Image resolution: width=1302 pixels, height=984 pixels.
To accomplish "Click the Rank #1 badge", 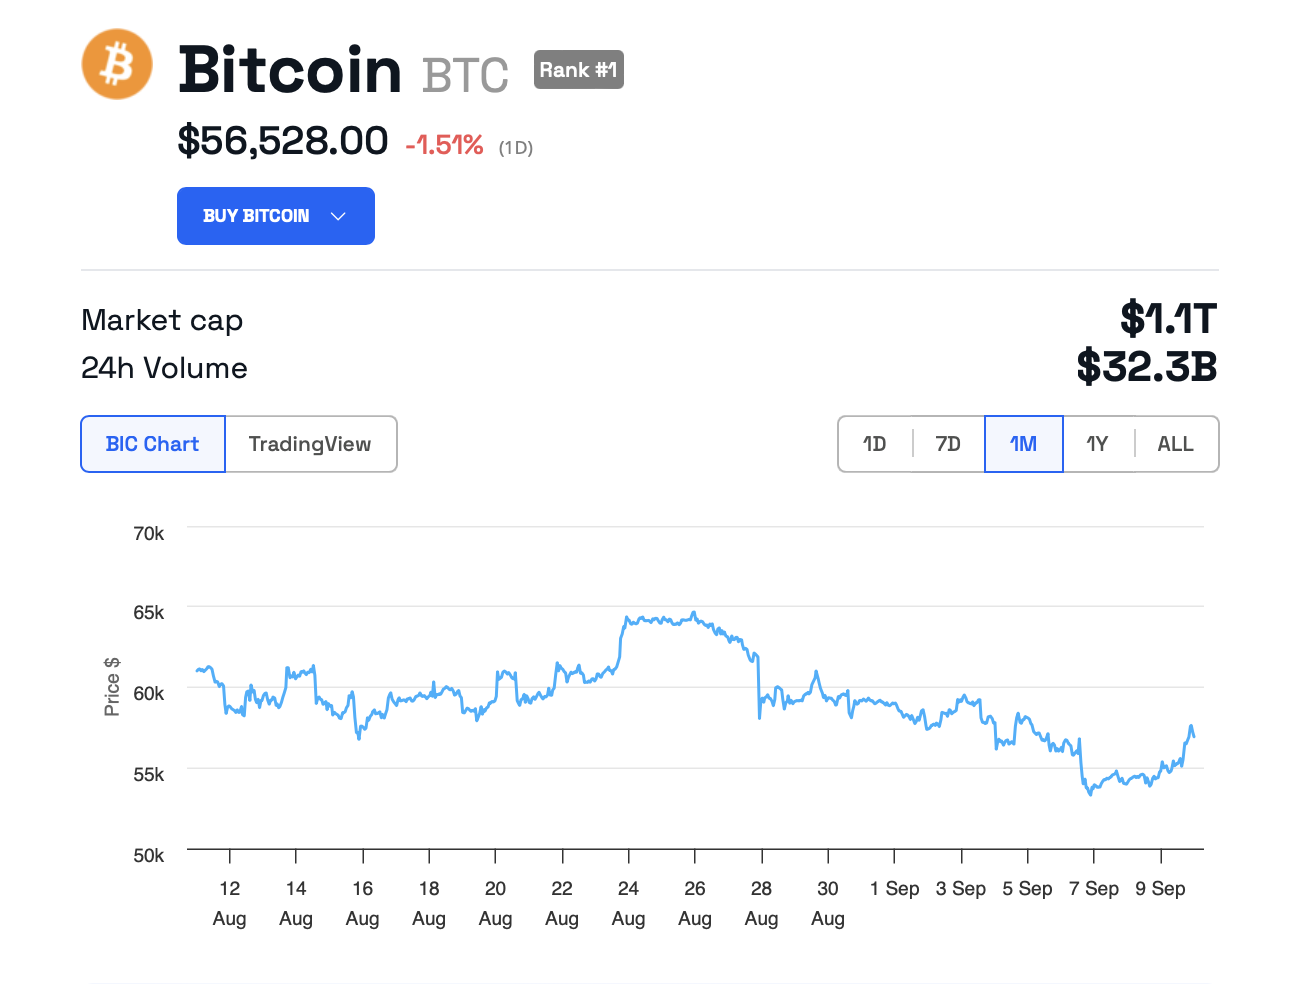I will [578, 70].
